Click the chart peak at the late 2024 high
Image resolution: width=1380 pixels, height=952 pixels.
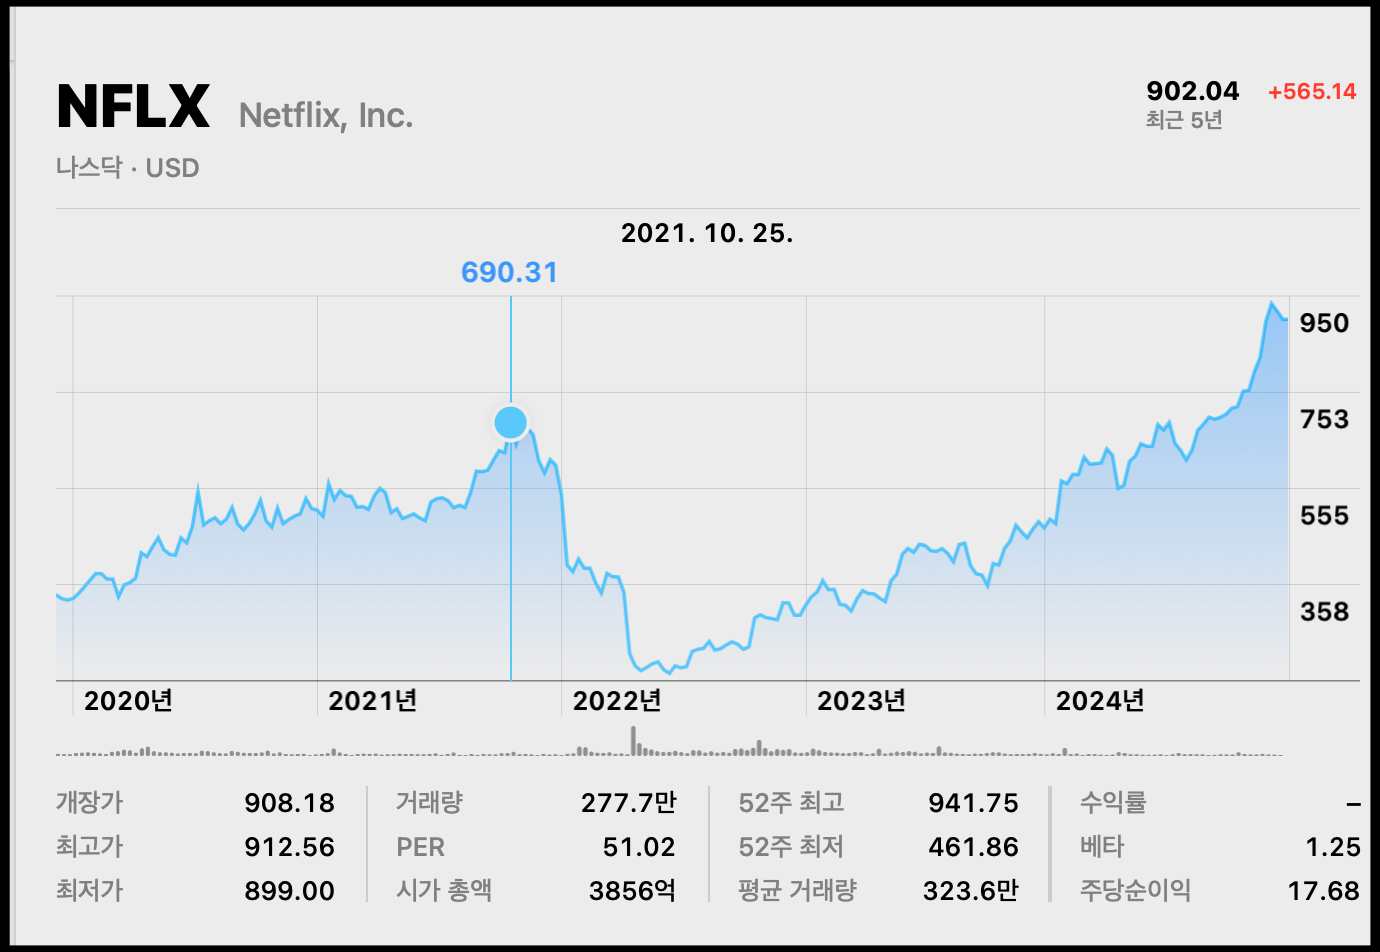[1272, 303]
